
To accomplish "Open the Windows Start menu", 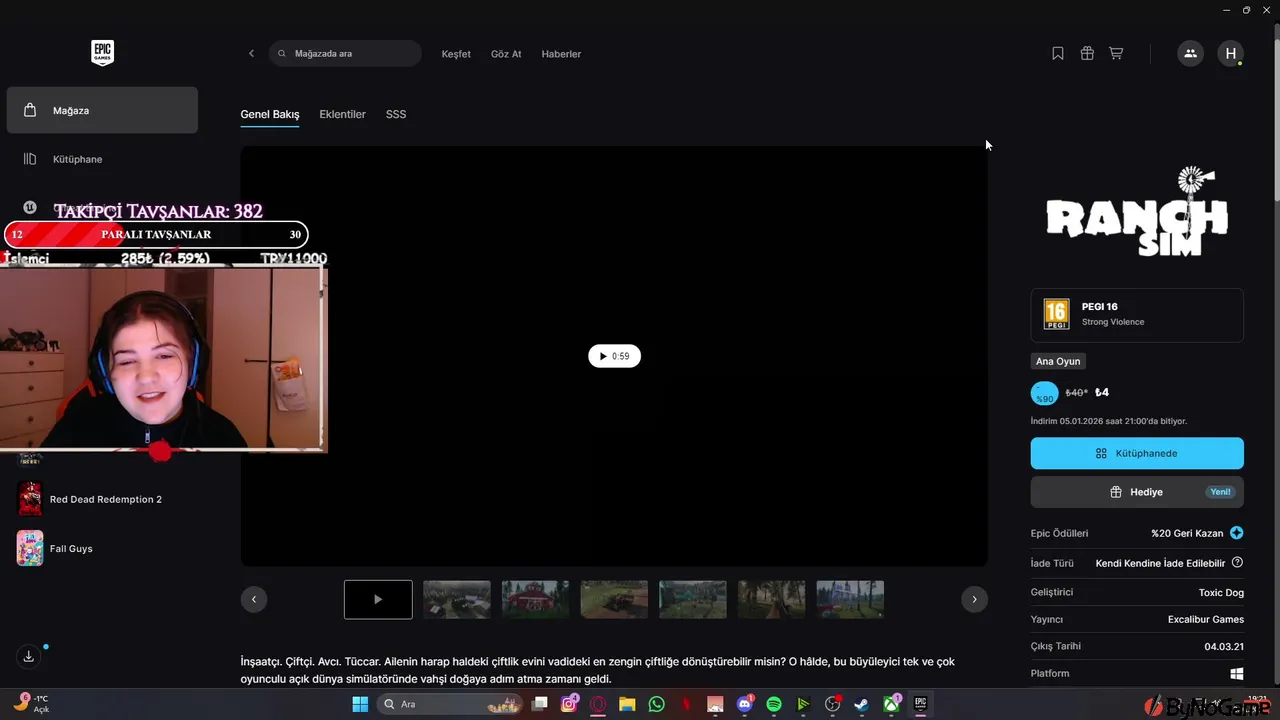I will click(360, 704).
